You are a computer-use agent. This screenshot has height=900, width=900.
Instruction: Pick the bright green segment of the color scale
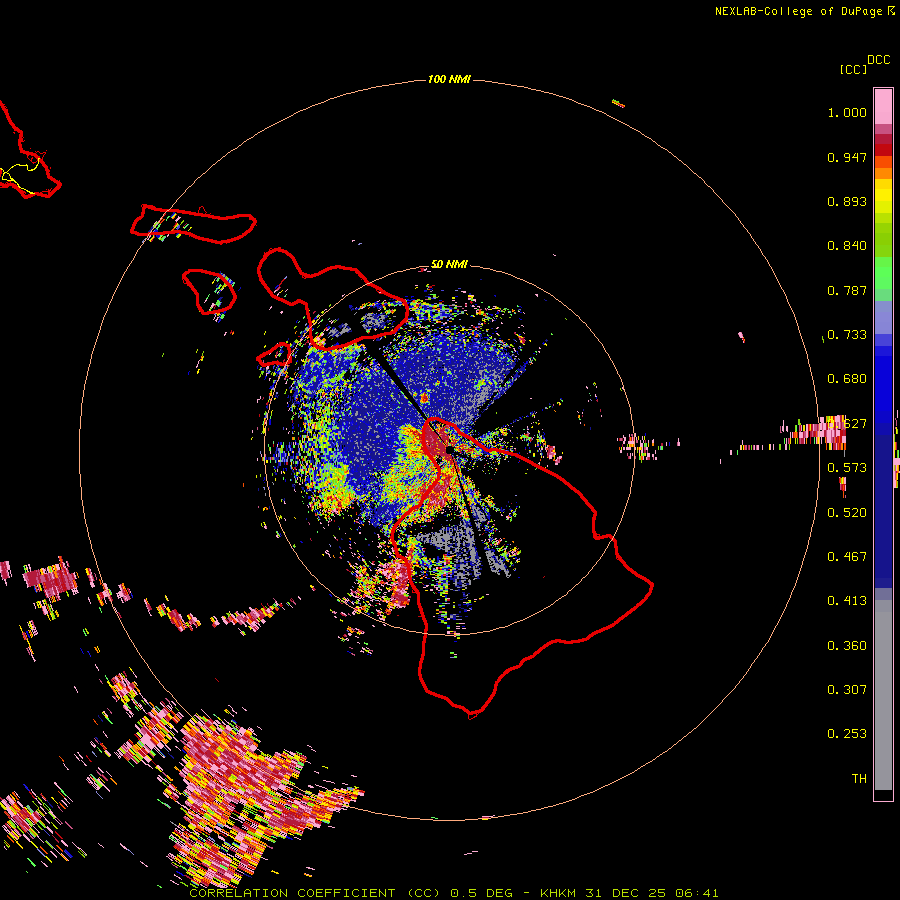click(x=883, y=273)
